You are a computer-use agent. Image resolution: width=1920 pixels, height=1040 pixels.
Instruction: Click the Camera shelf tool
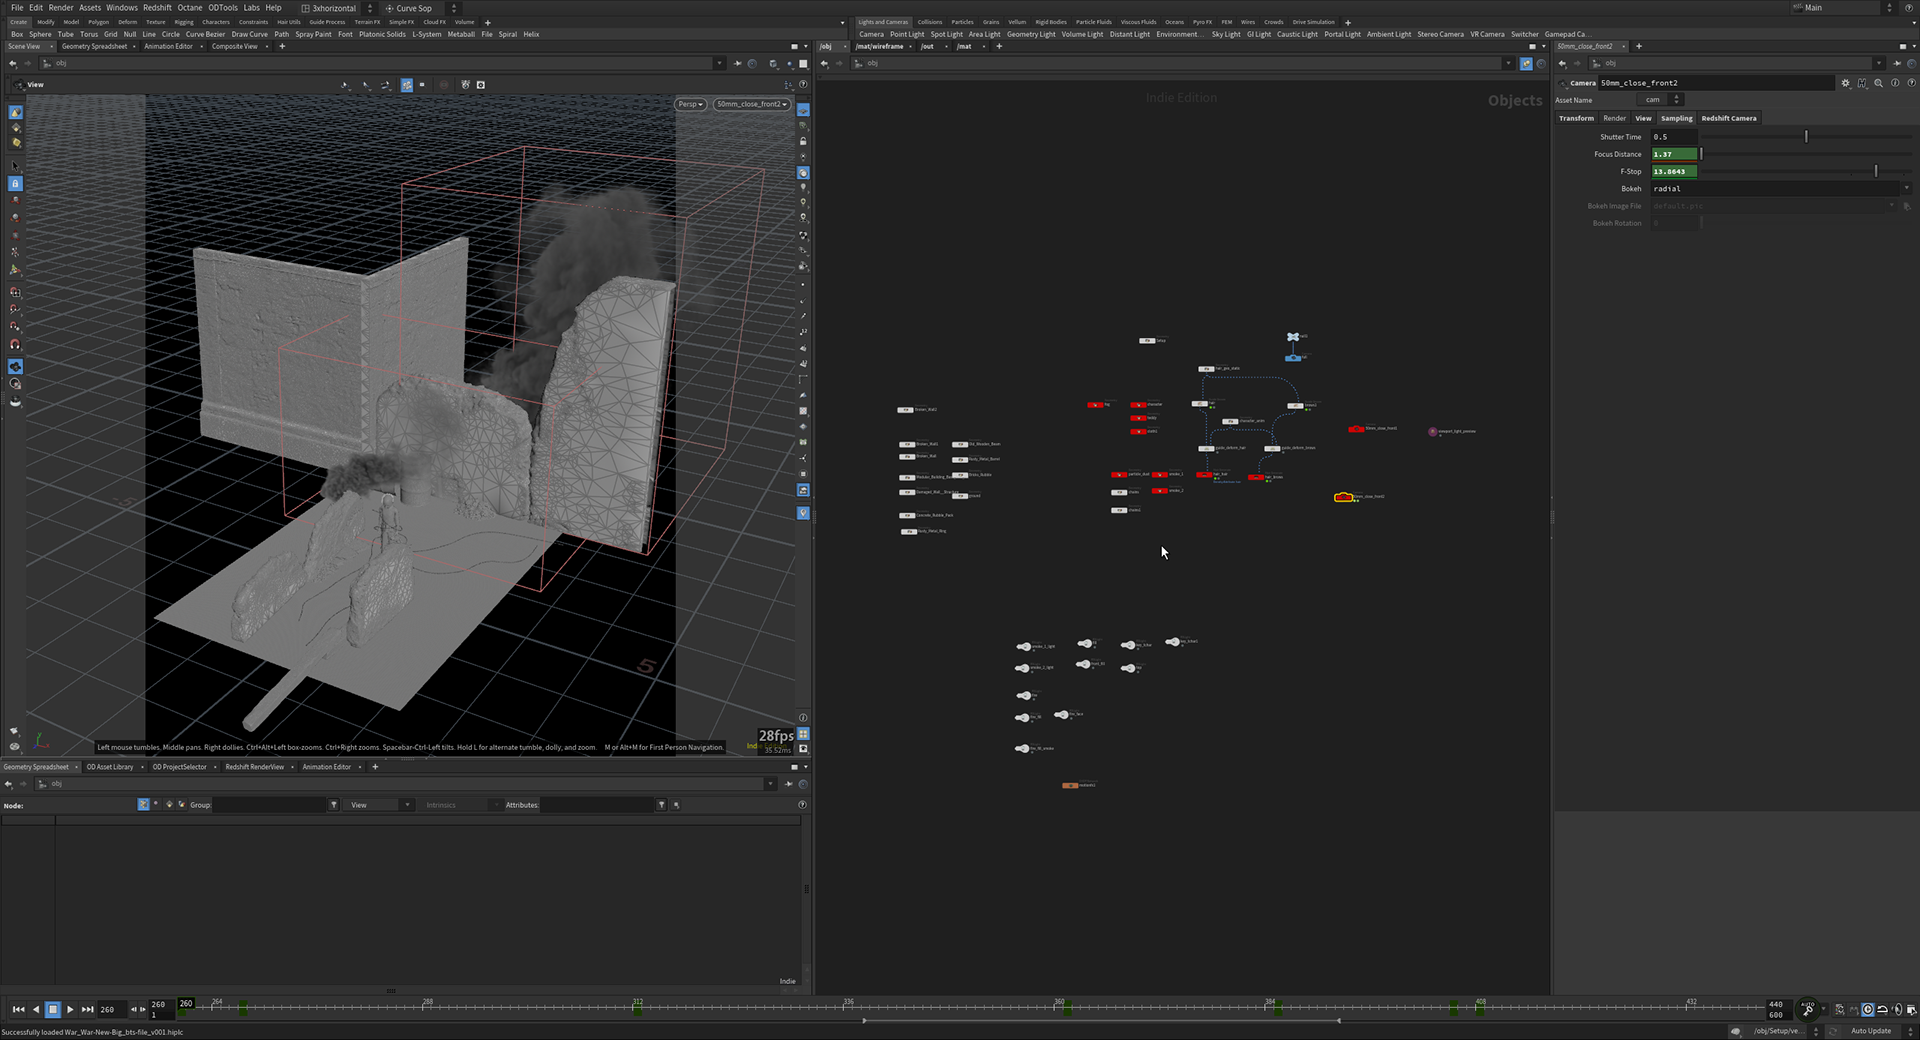point(871,34)
